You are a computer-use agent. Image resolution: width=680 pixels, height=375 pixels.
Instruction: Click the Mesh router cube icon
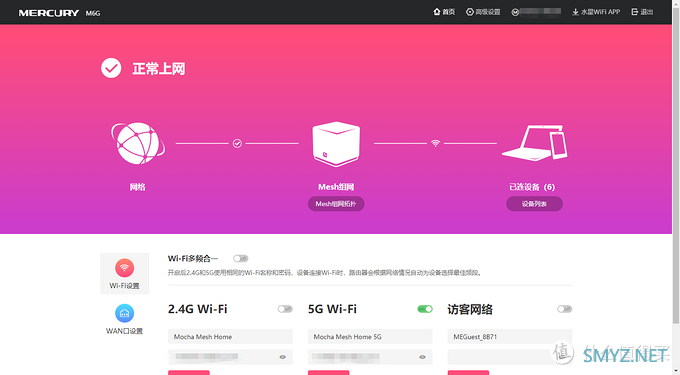pyautogui.click(x=336, y=144)
